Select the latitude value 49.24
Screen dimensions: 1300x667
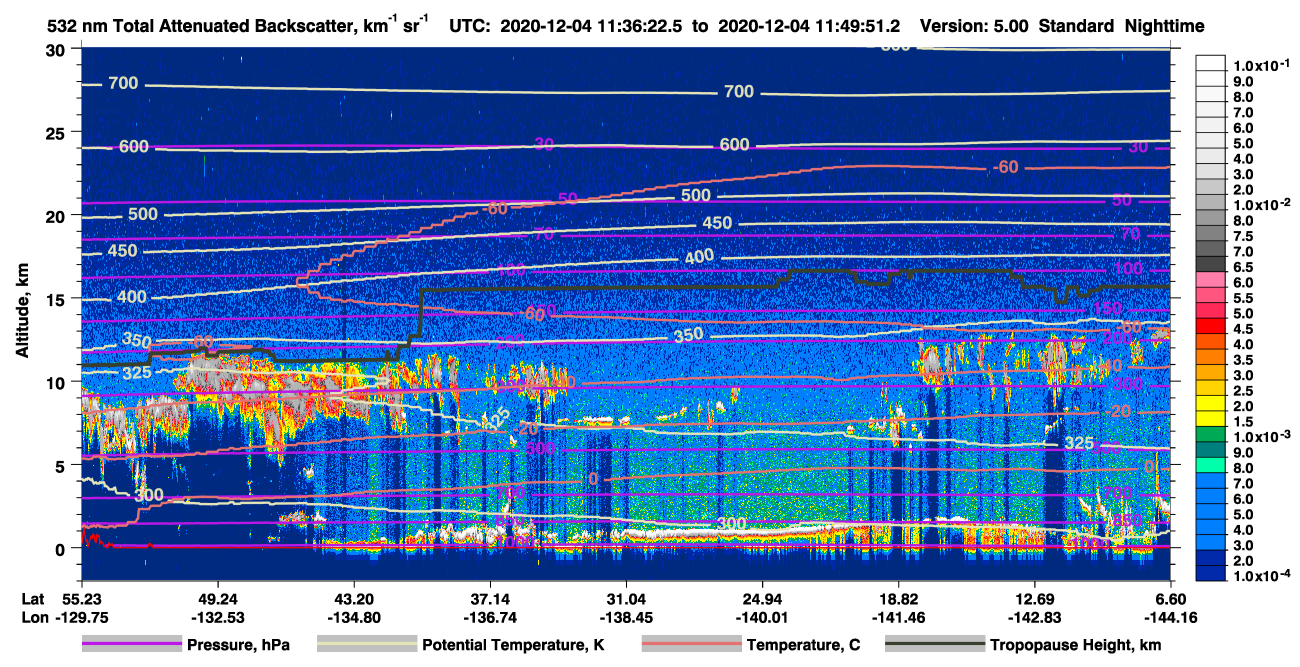pos(217,599)
